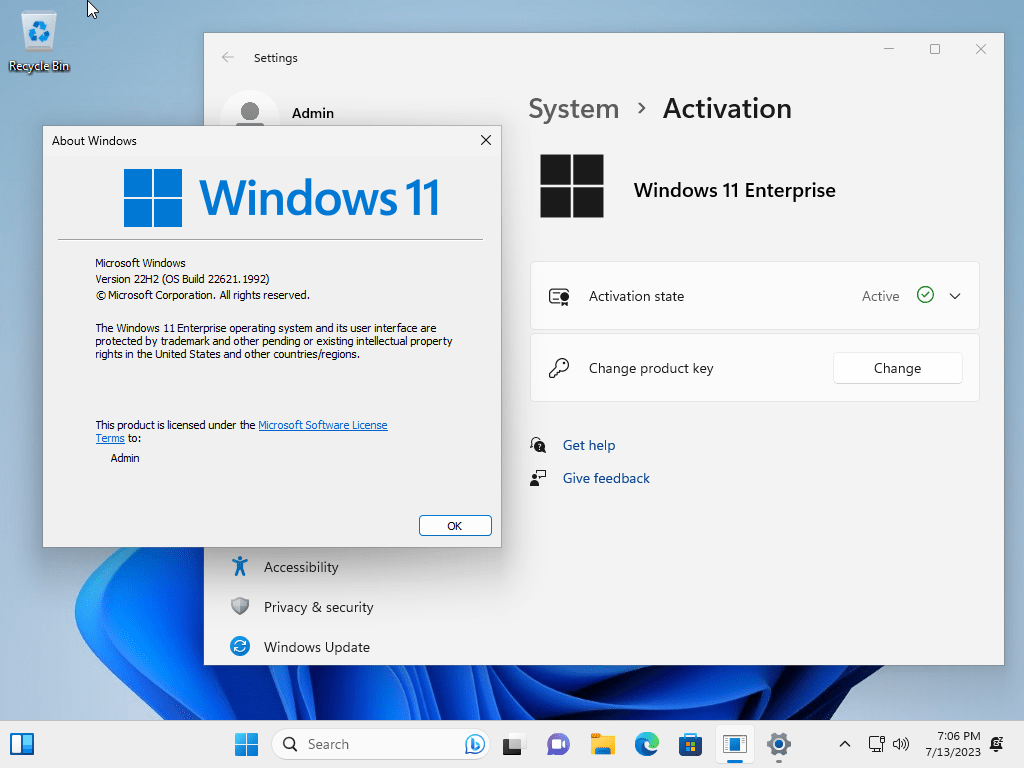Click the Accessibility figure icon

[240, 566]
